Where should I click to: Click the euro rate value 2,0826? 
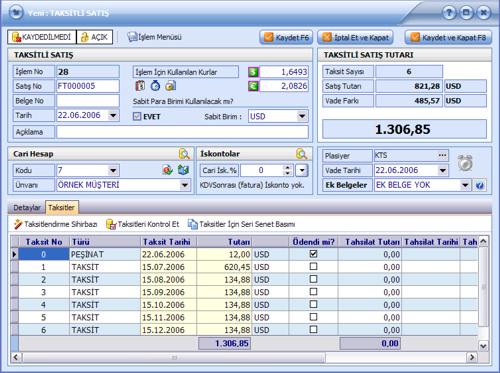(x=284, y=86)
